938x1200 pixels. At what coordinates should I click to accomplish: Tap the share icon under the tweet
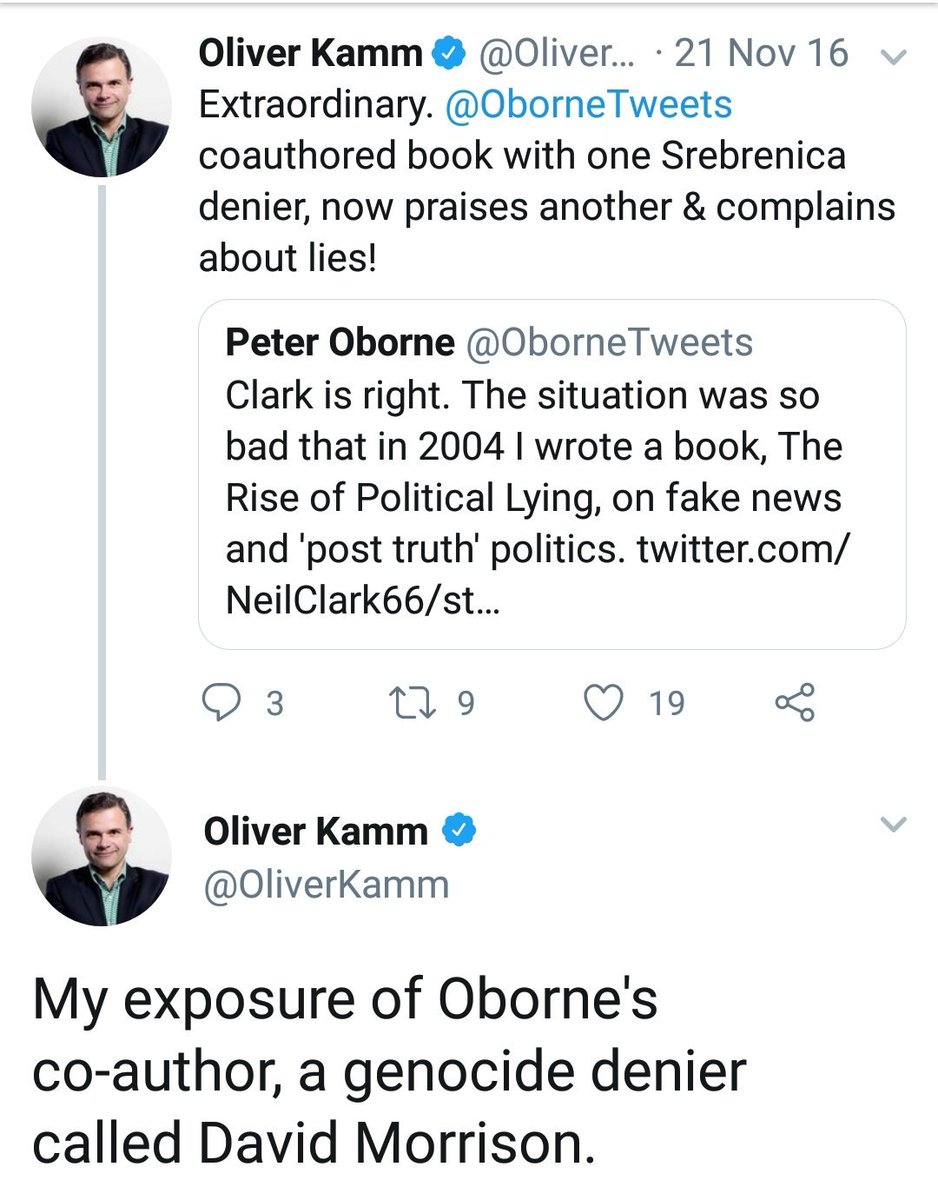[795, 703]
